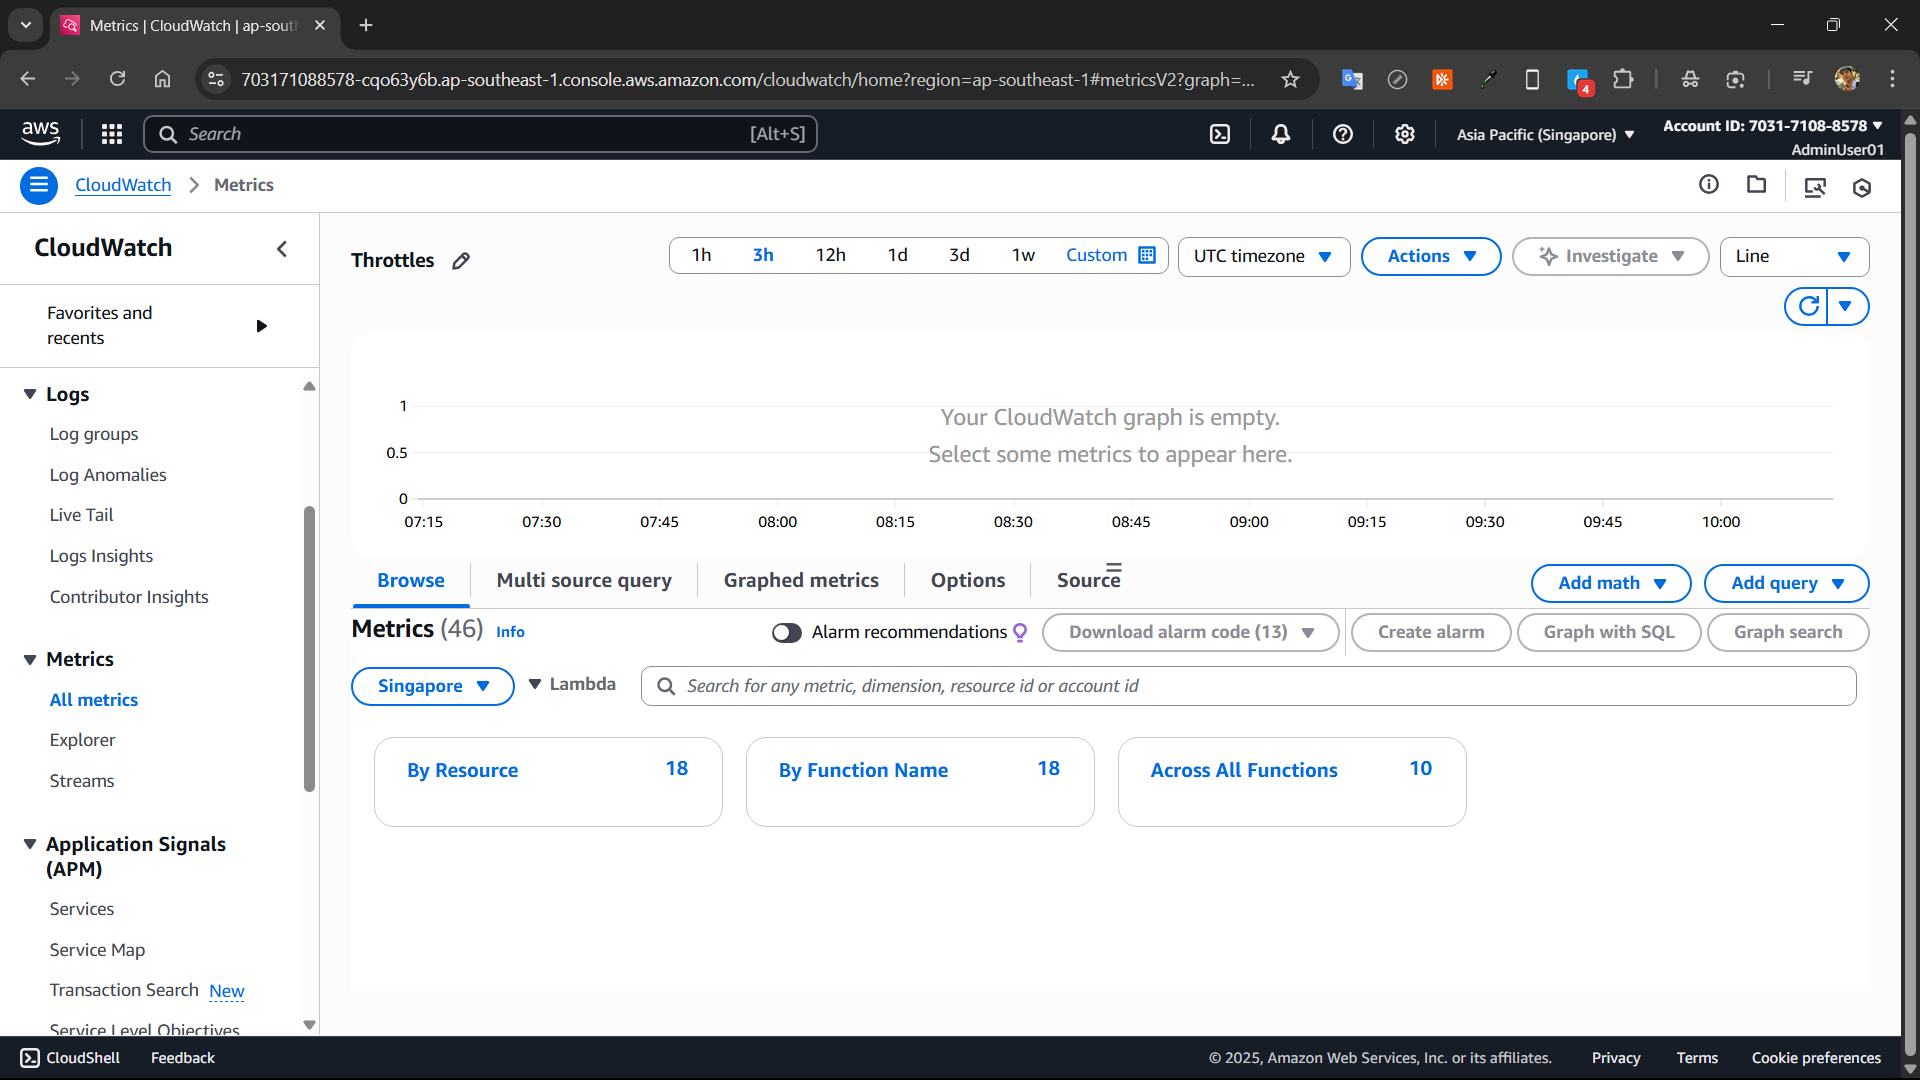
Task: Select the 1h time range
Action: pos(701,255)
